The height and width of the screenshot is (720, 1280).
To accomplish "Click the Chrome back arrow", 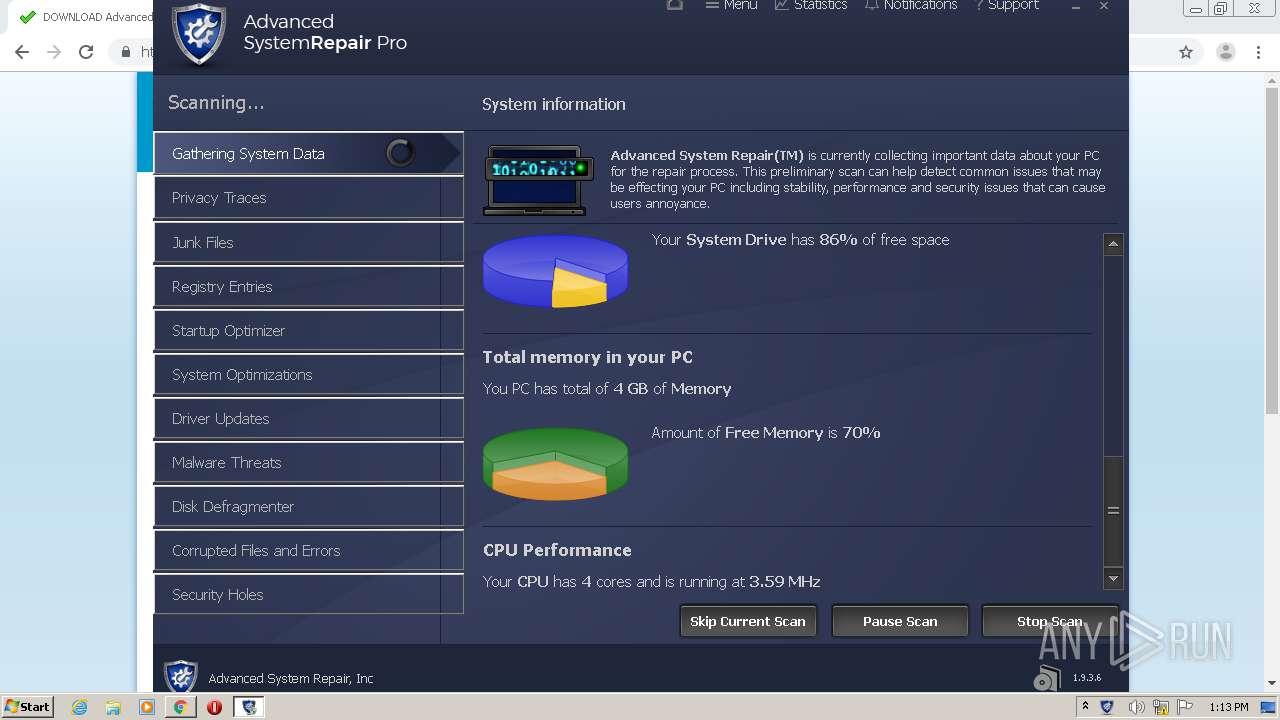I will click(22, 52).
